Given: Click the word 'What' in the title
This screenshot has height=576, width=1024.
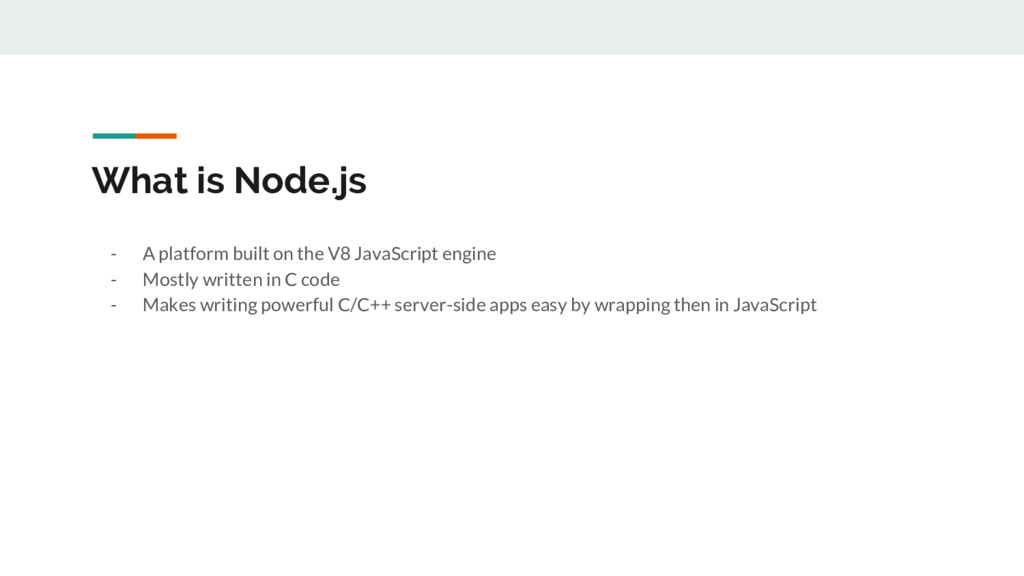Looking at the screenshot, I should [140, 180].
